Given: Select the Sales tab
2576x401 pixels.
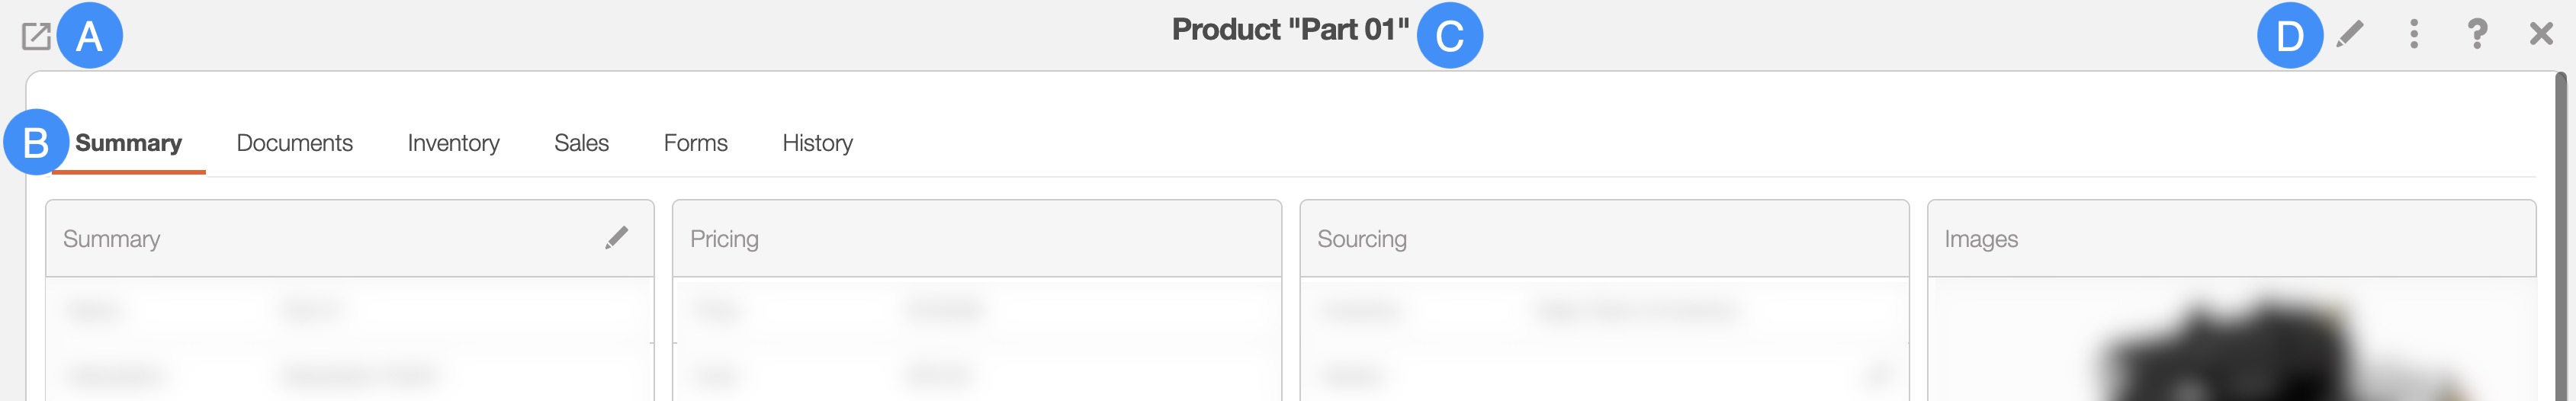Looking at the screenshot, I should (x=581, y=143).
